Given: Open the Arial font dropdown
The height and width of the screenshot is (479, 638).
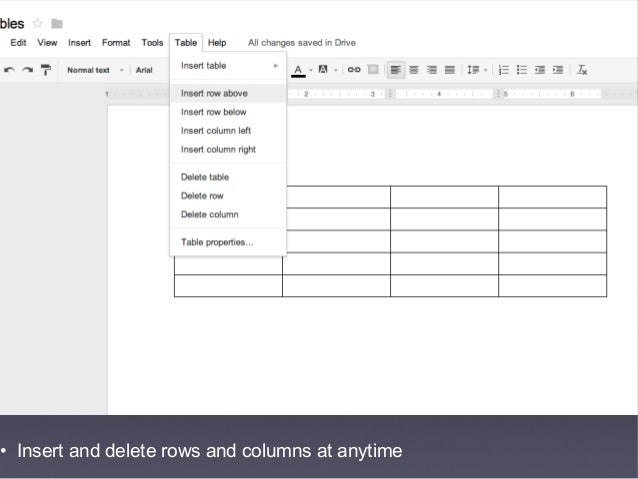Looking at the screenshot, I should [x=146, y=70].
